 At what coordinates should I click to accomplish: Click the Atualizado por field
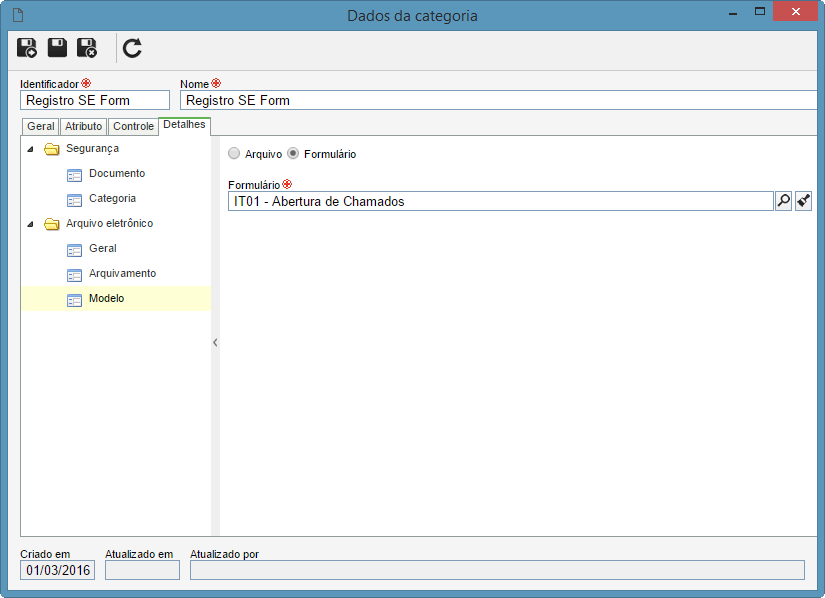click(x=497, y=570)
